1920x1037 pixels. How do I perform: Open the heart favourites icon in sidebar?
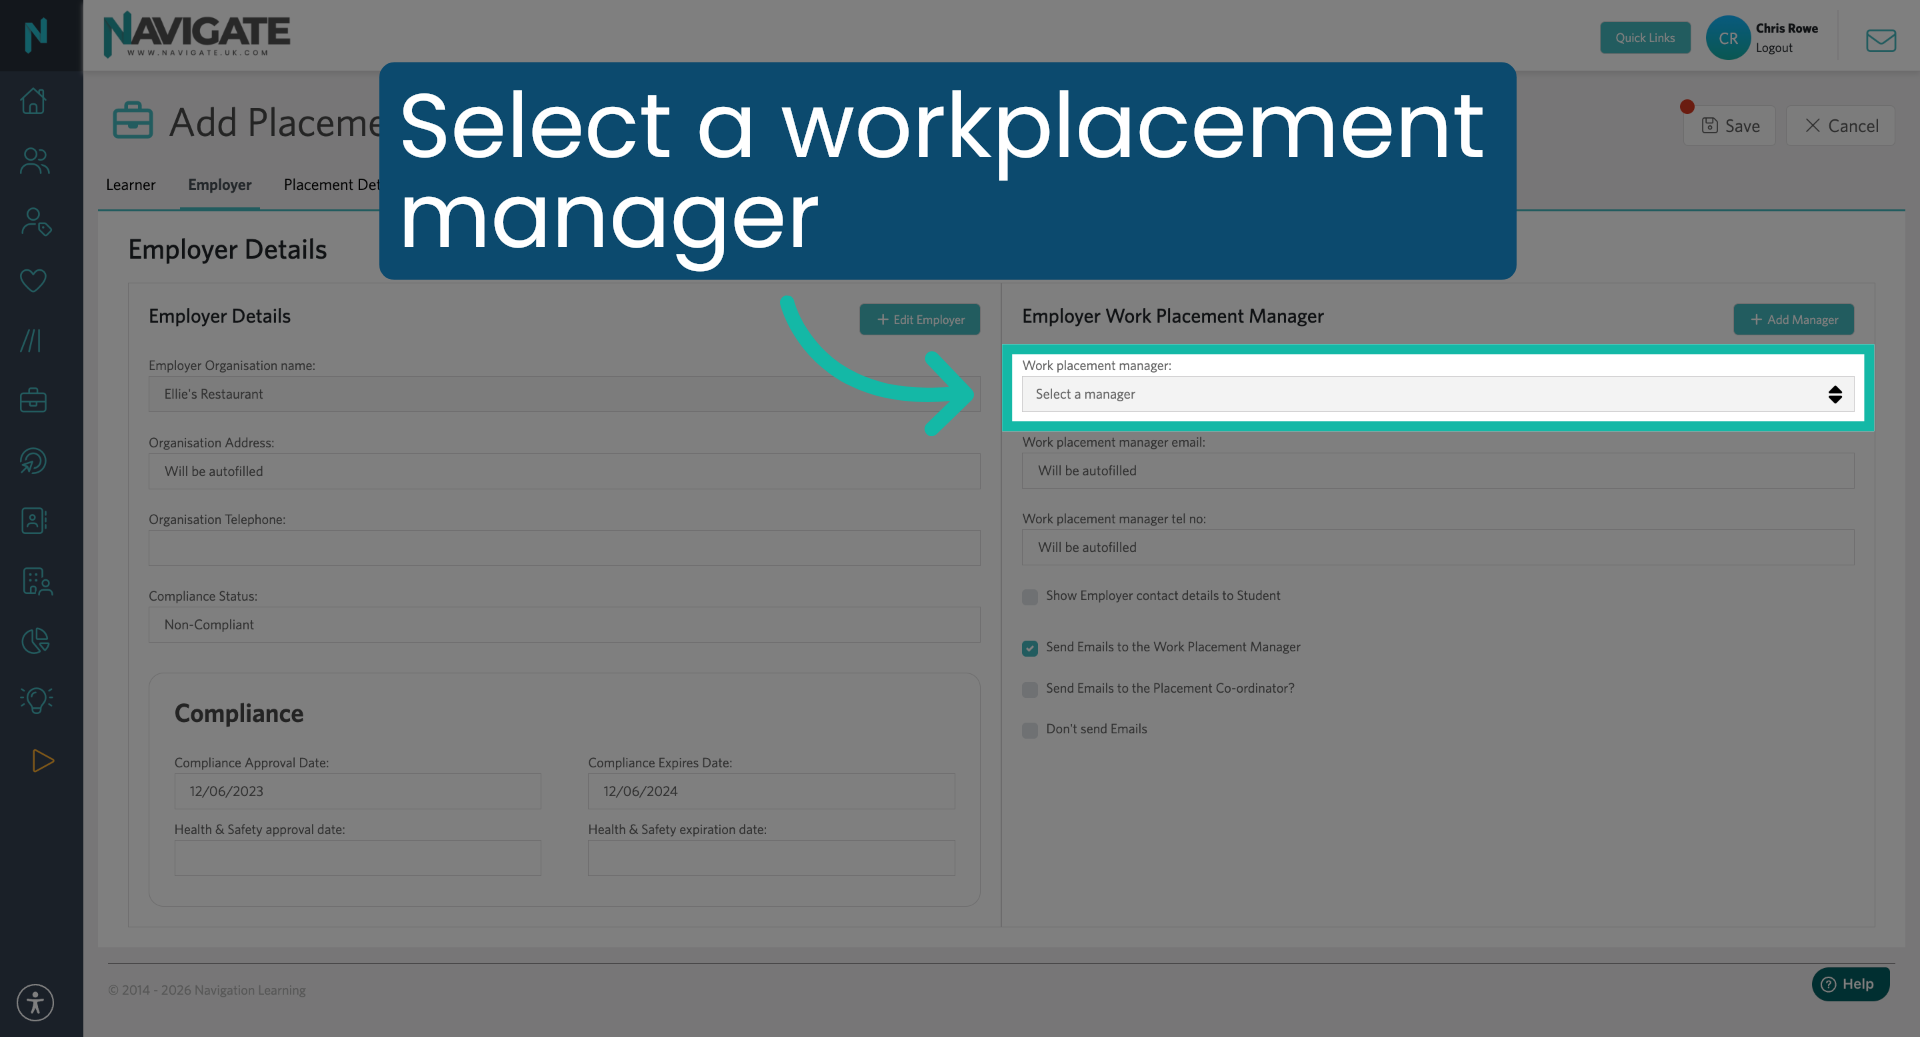(x=34, y=280)
